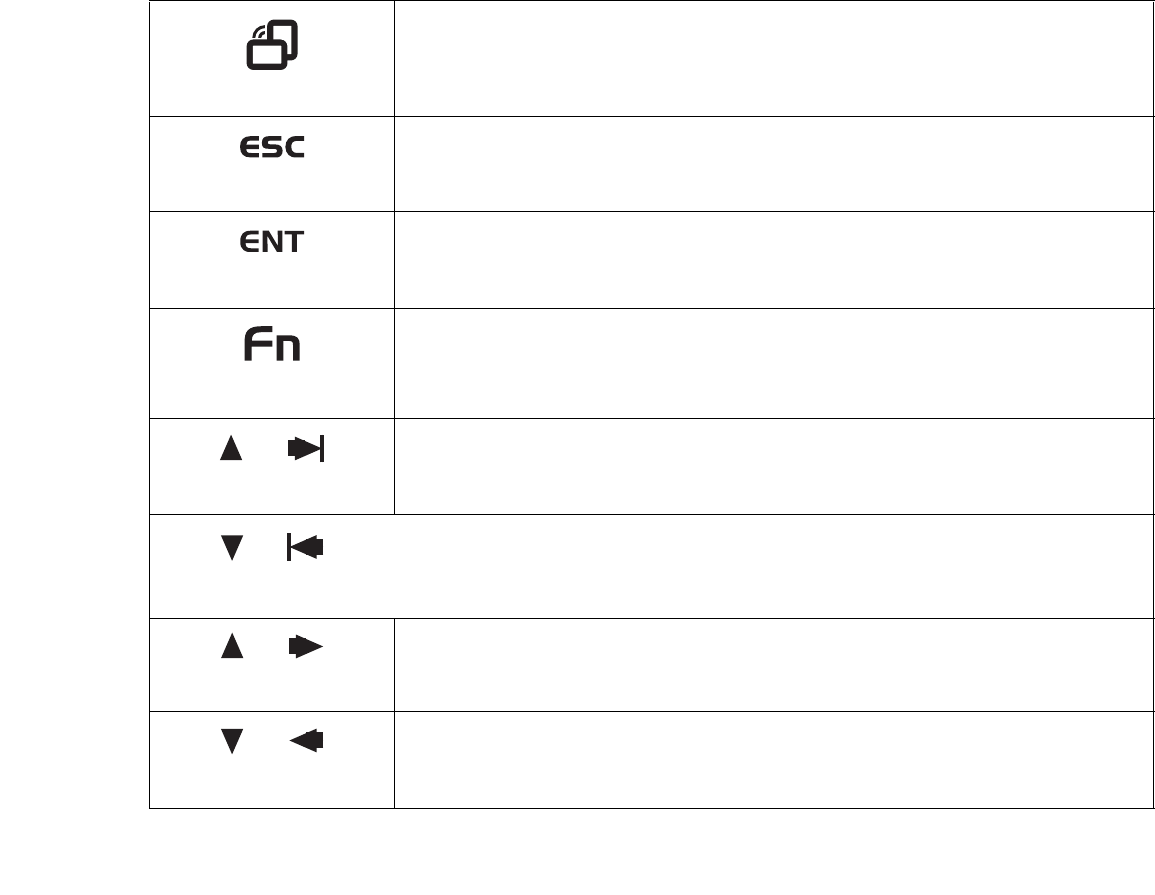The height and width of the screenshot is (895, 1155).
Task: Click empty description cell beside display-switch icon
Action: click(x=770, y=58)
